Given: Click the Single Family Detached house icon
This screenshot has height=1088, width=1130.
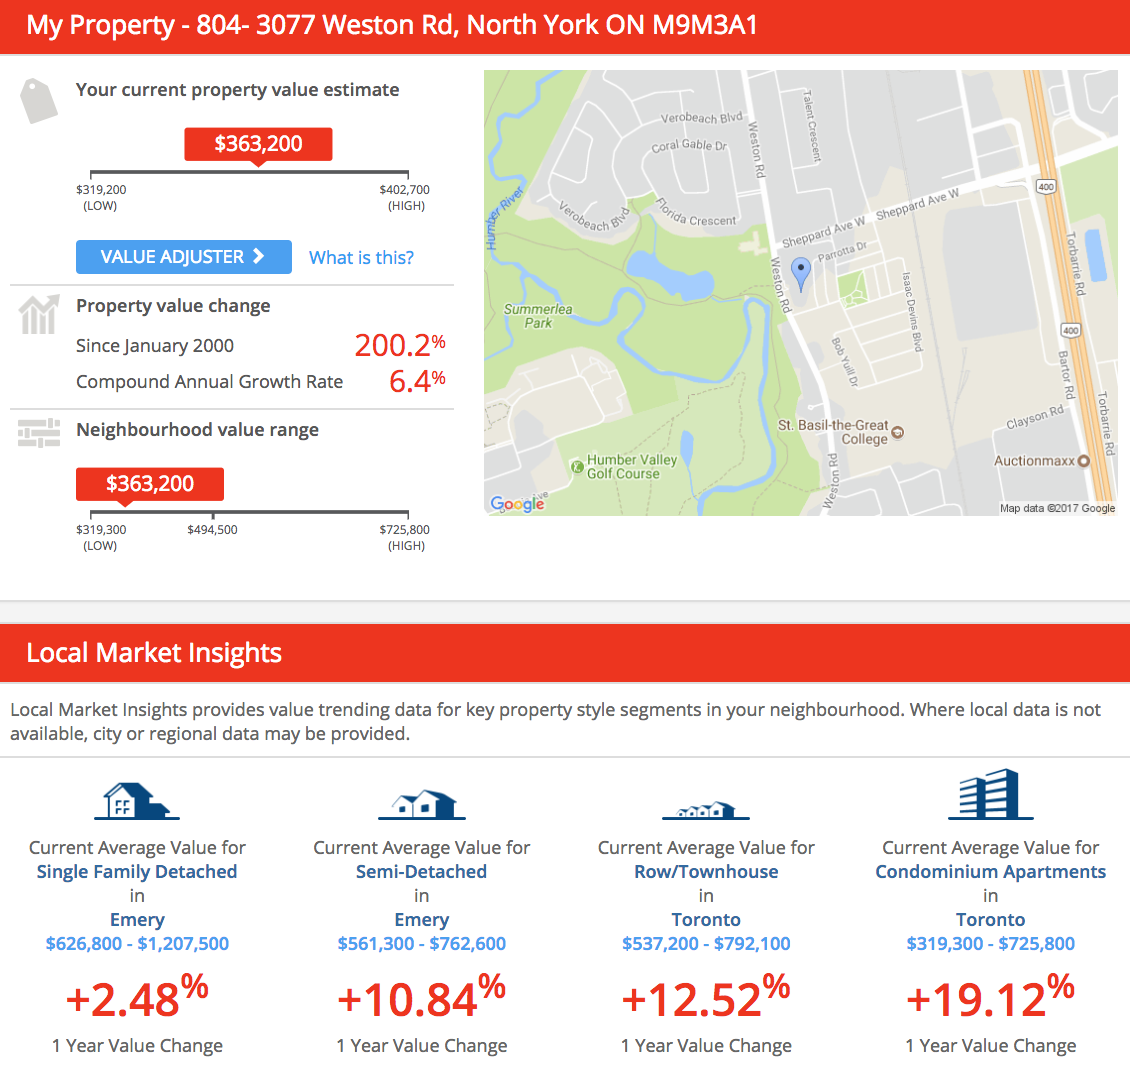Looking at the screenshot, I should point(137,800).
